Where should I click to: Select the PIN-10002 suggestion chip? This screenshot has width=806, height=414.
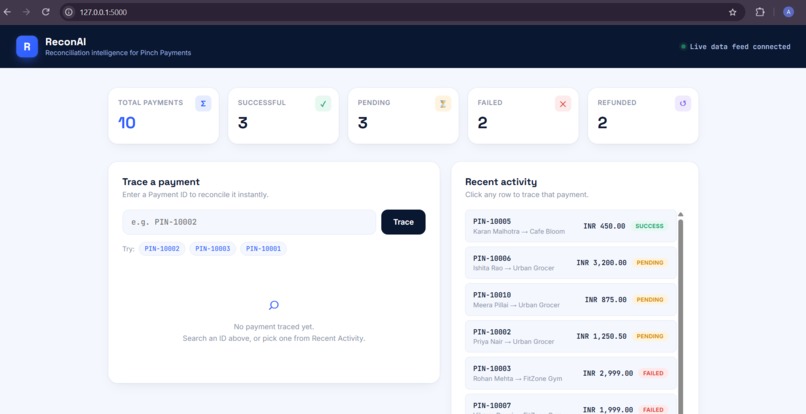click(162, 249)
